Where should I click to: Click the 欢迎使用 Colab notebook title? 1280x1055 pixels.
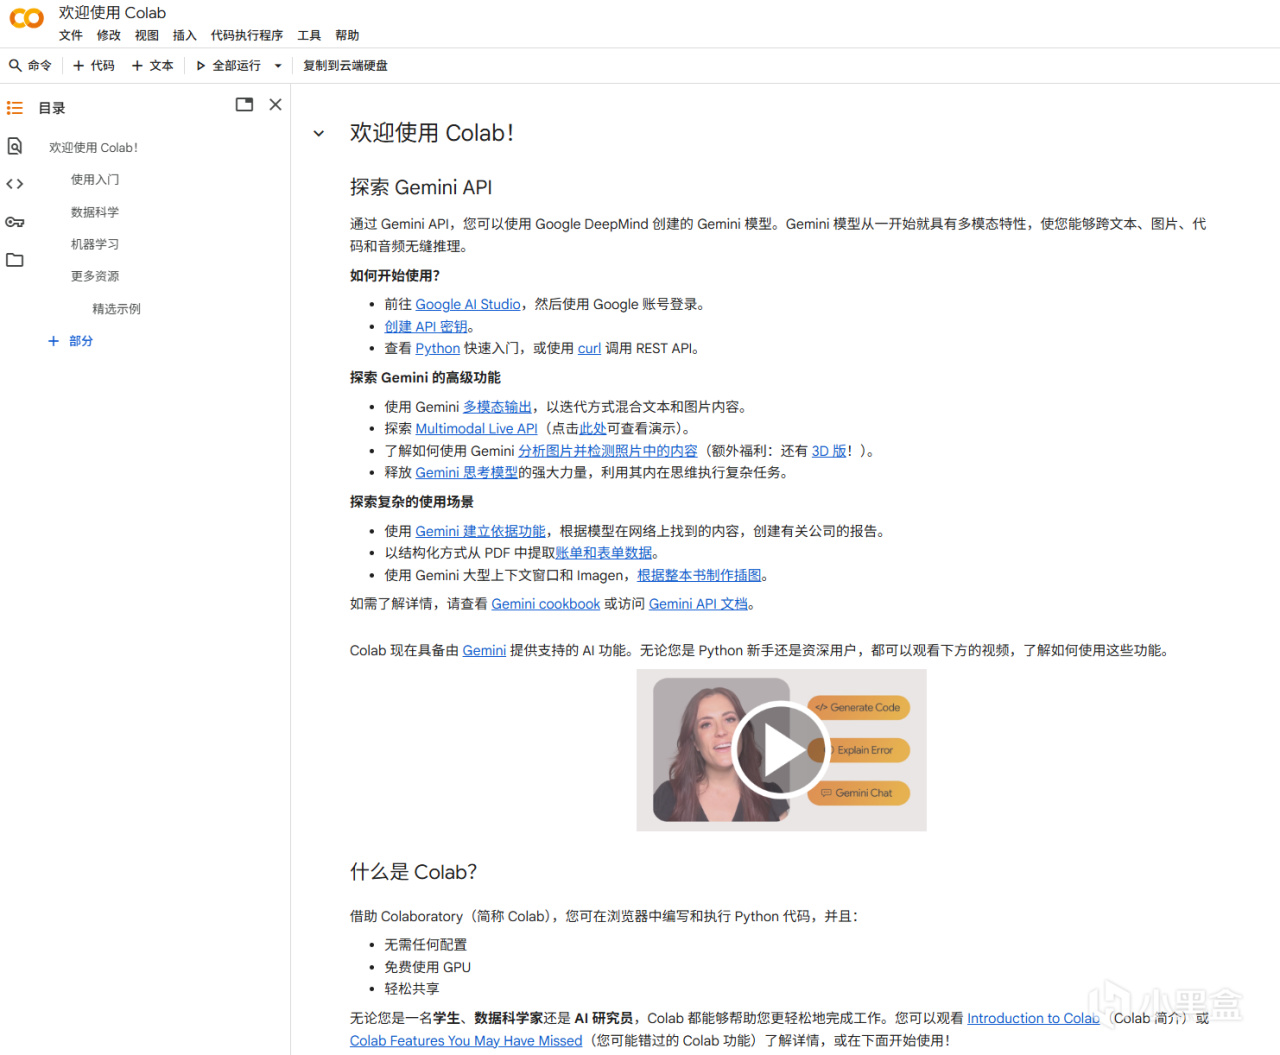tap(112, 13)
